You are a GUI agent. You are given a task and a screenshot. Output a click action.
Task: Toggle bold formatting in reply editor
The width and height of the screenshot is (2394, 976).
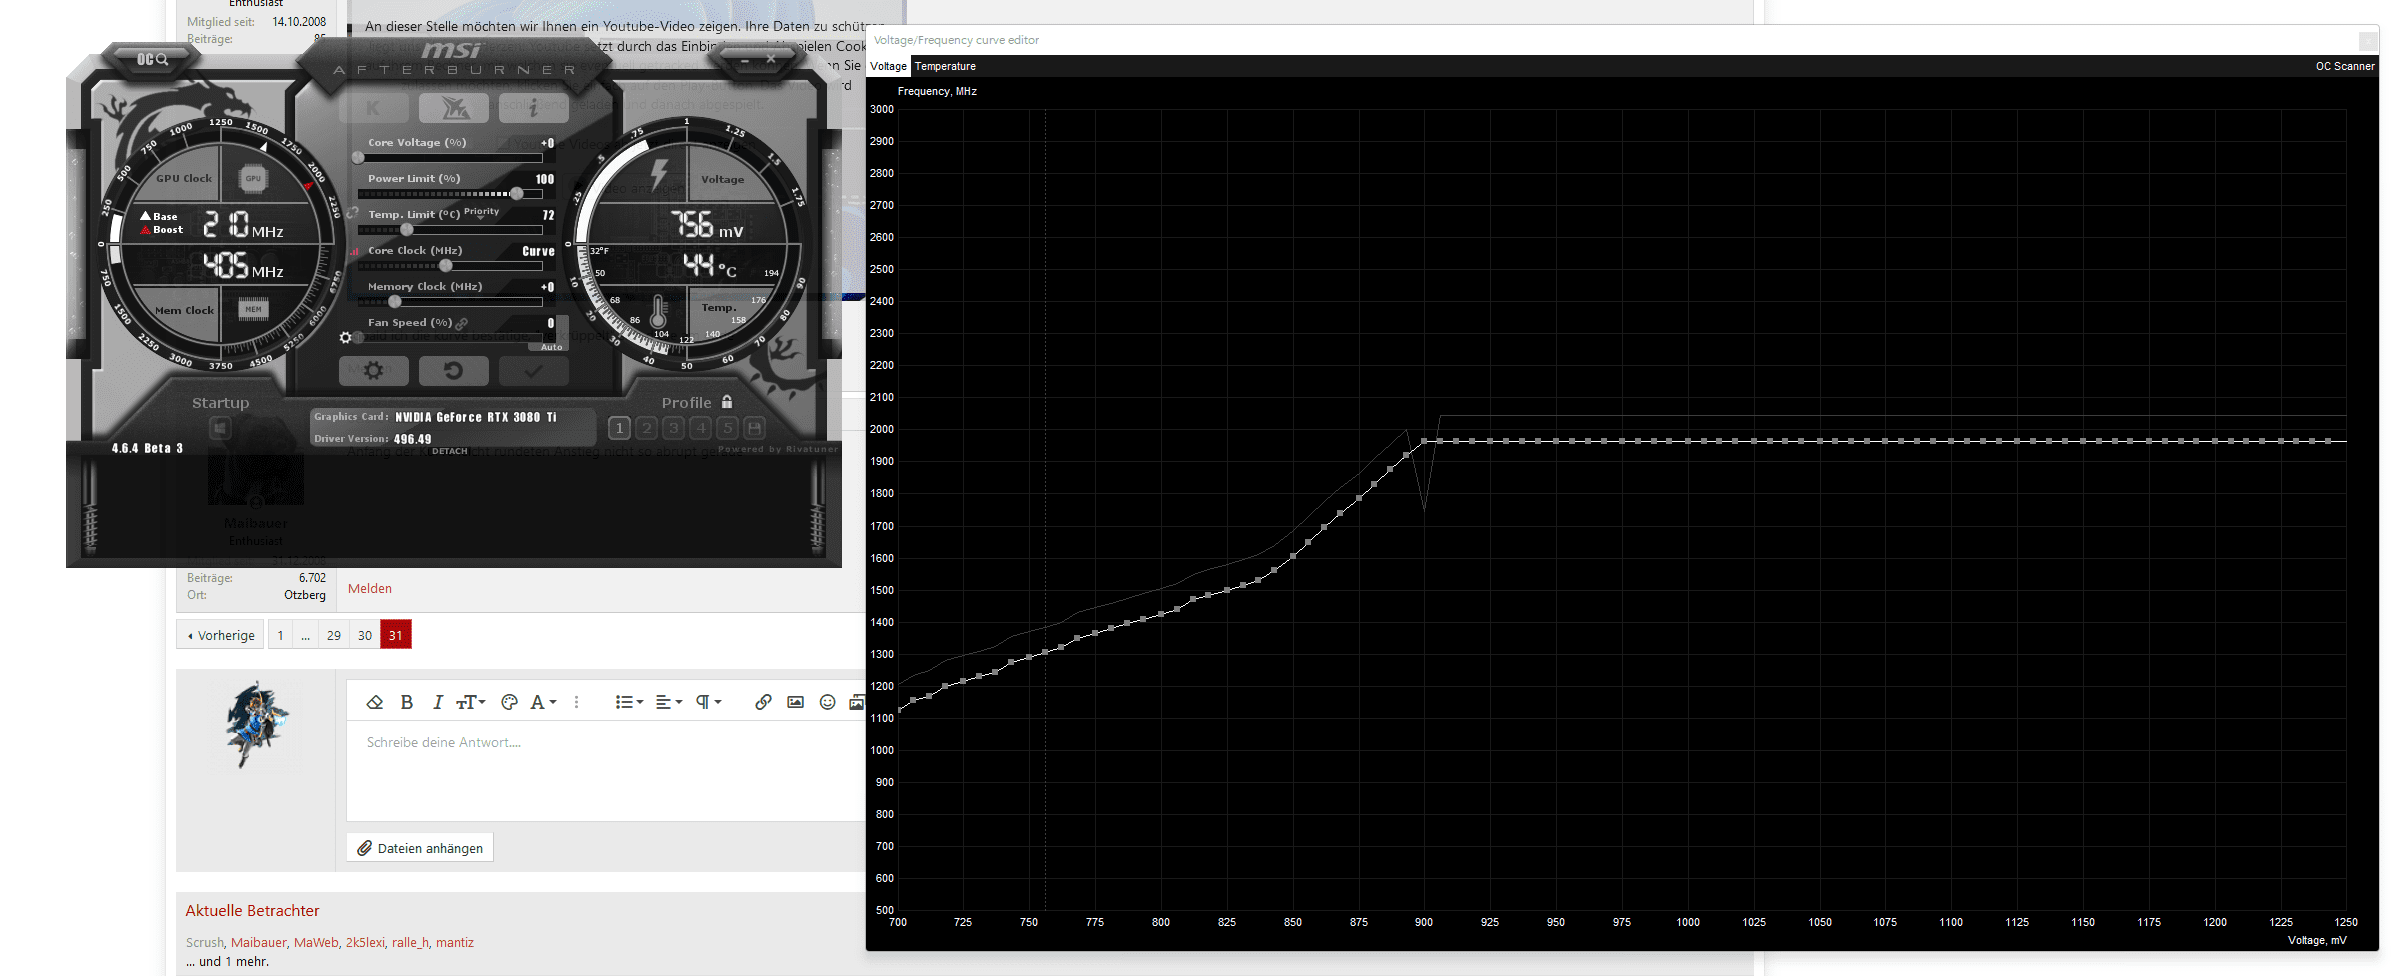click(x=407, y=702)
